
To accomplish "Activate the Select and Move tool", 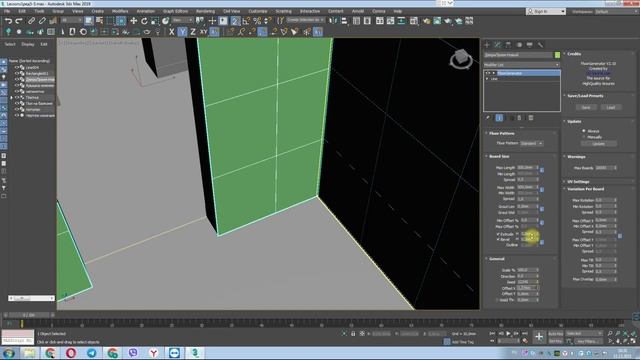I will tap(133, 21).
